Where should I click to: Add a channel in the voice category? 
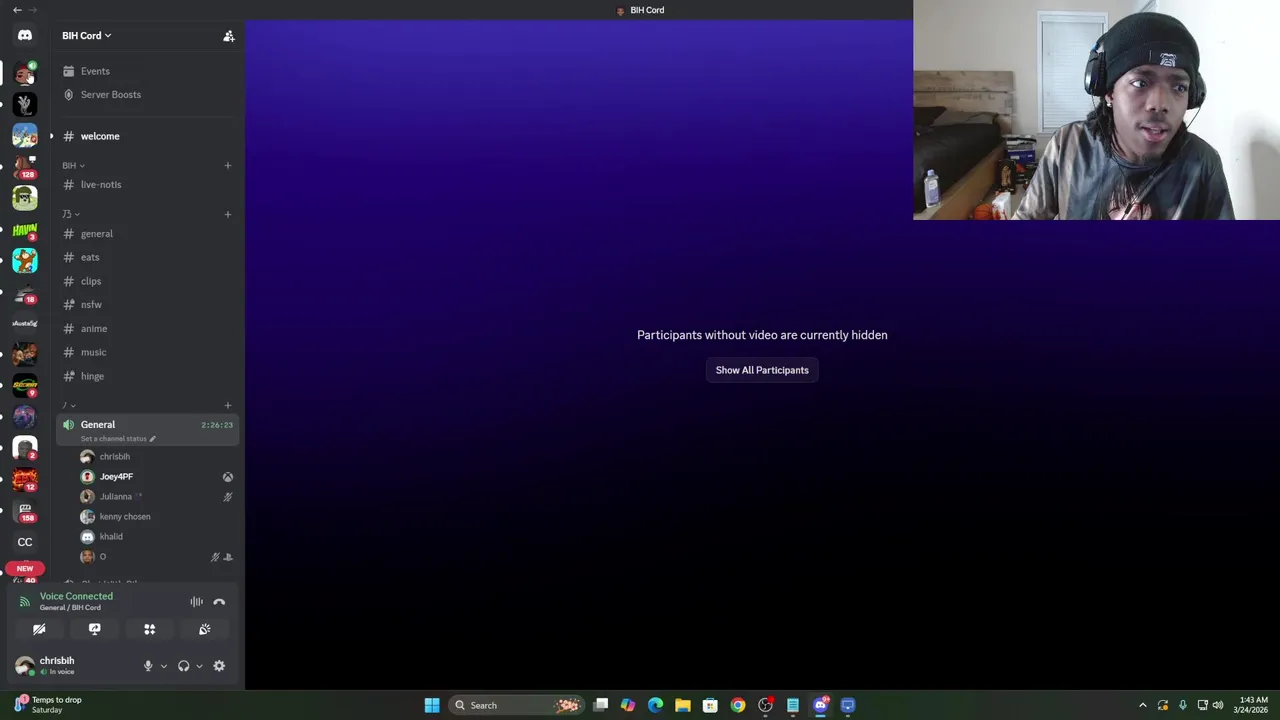[228, 405]
